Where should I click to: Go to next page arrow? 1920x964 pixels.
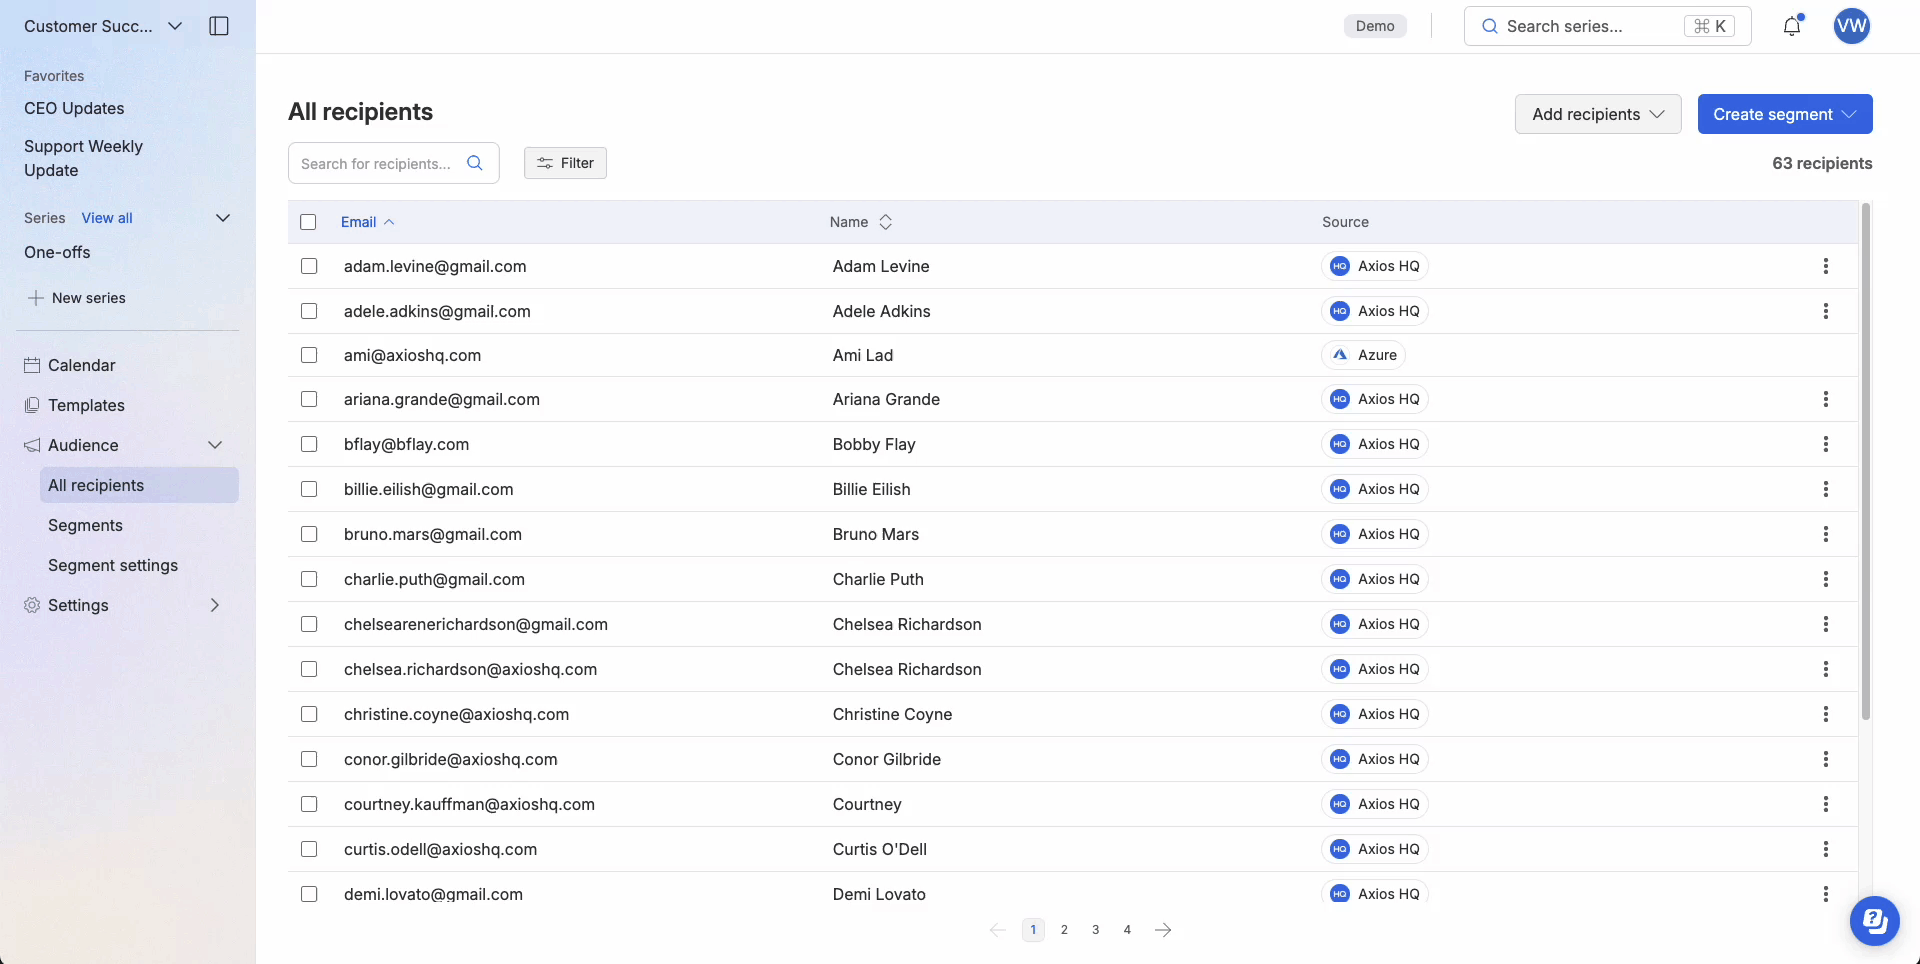point(1163,930)
